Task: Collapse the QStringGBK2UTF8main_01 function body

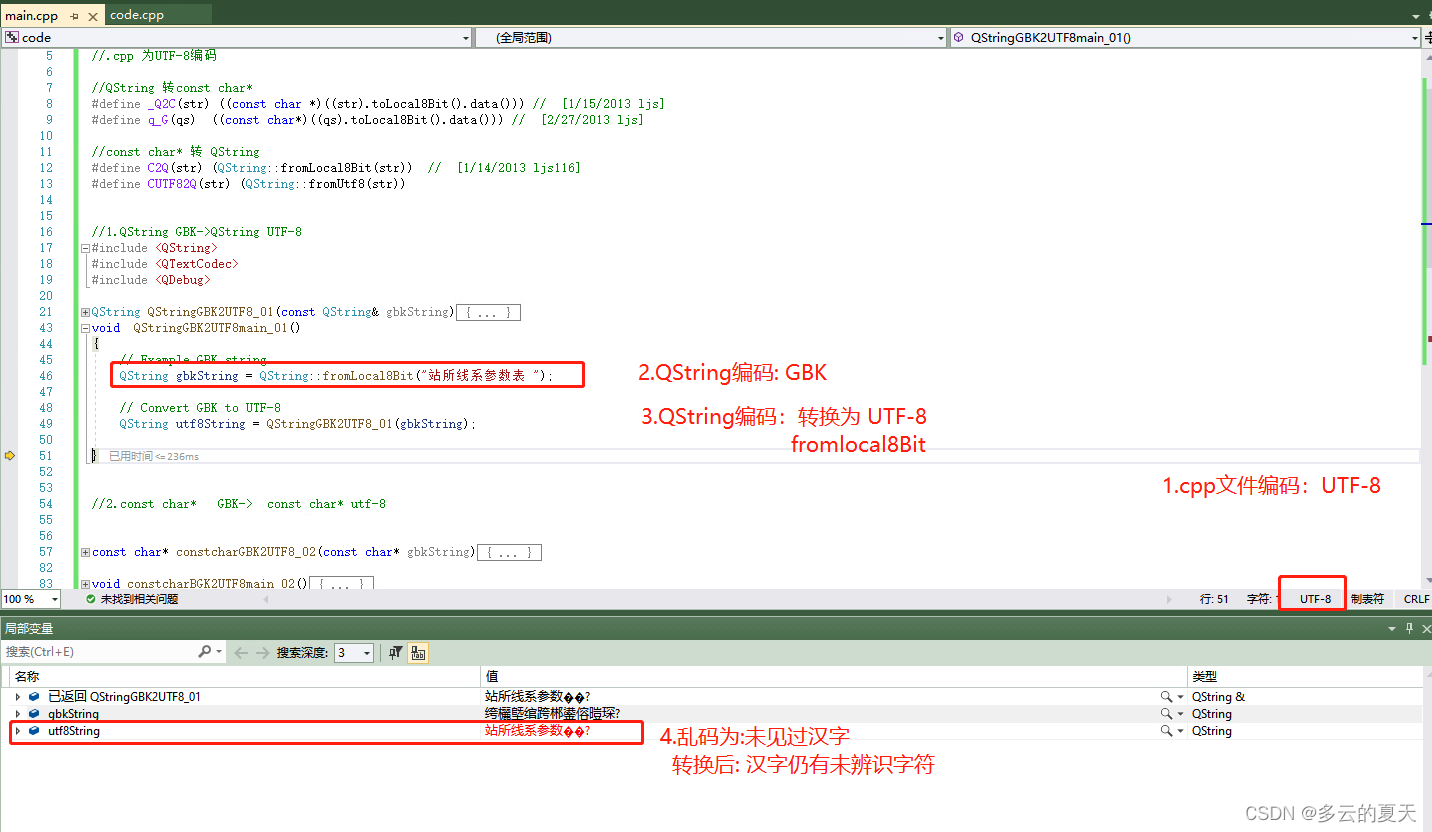Action: (85, 327)
